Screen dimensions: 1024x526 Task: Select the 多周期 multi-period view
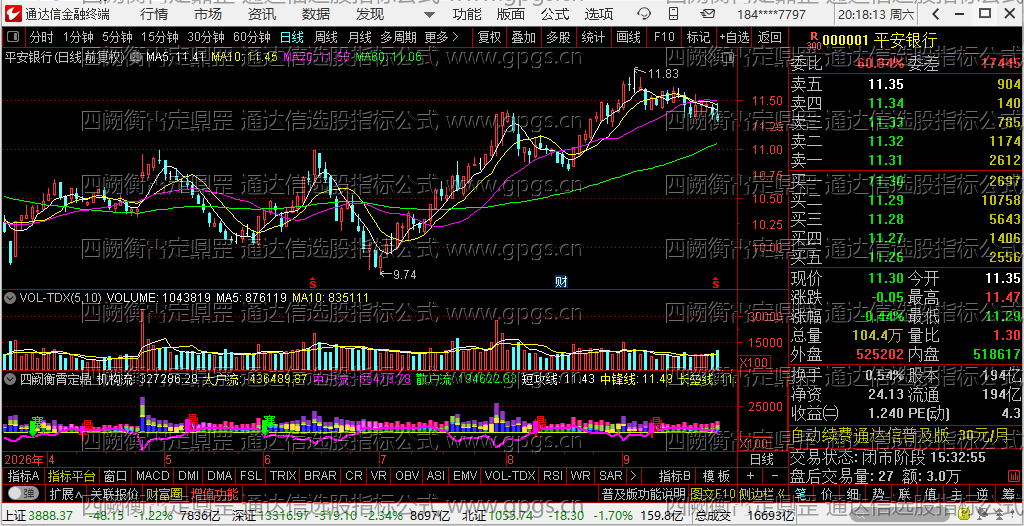(398, 37)
